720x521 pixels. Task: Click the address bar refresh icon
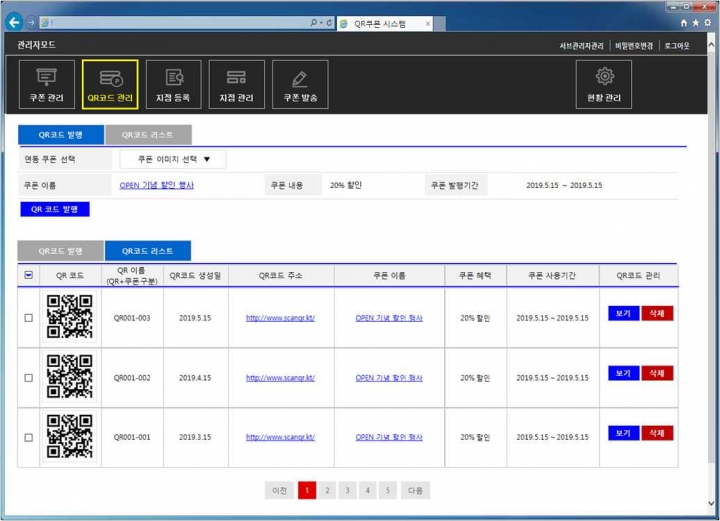click(329, 22)
